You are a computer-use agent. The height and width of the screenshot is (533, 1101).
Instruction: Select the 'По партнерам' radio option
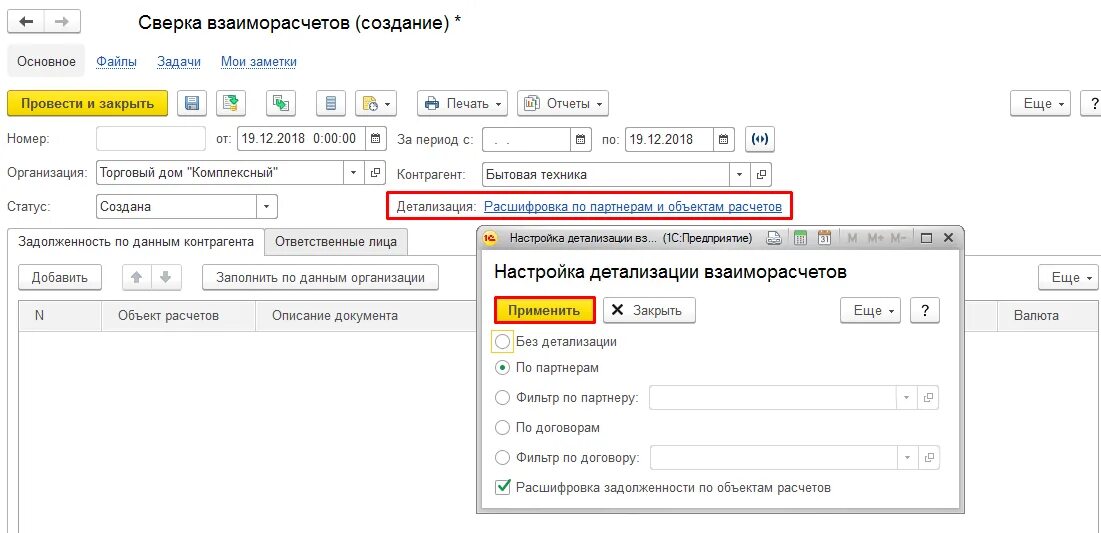502,367
